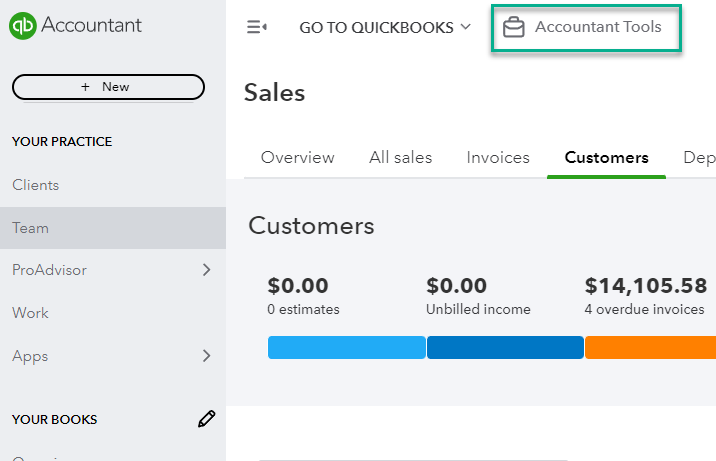The height and width of the screenshot is (461, 716).
Task: Open the Go To QuickBooks dropdown
Action: [384, 27]
